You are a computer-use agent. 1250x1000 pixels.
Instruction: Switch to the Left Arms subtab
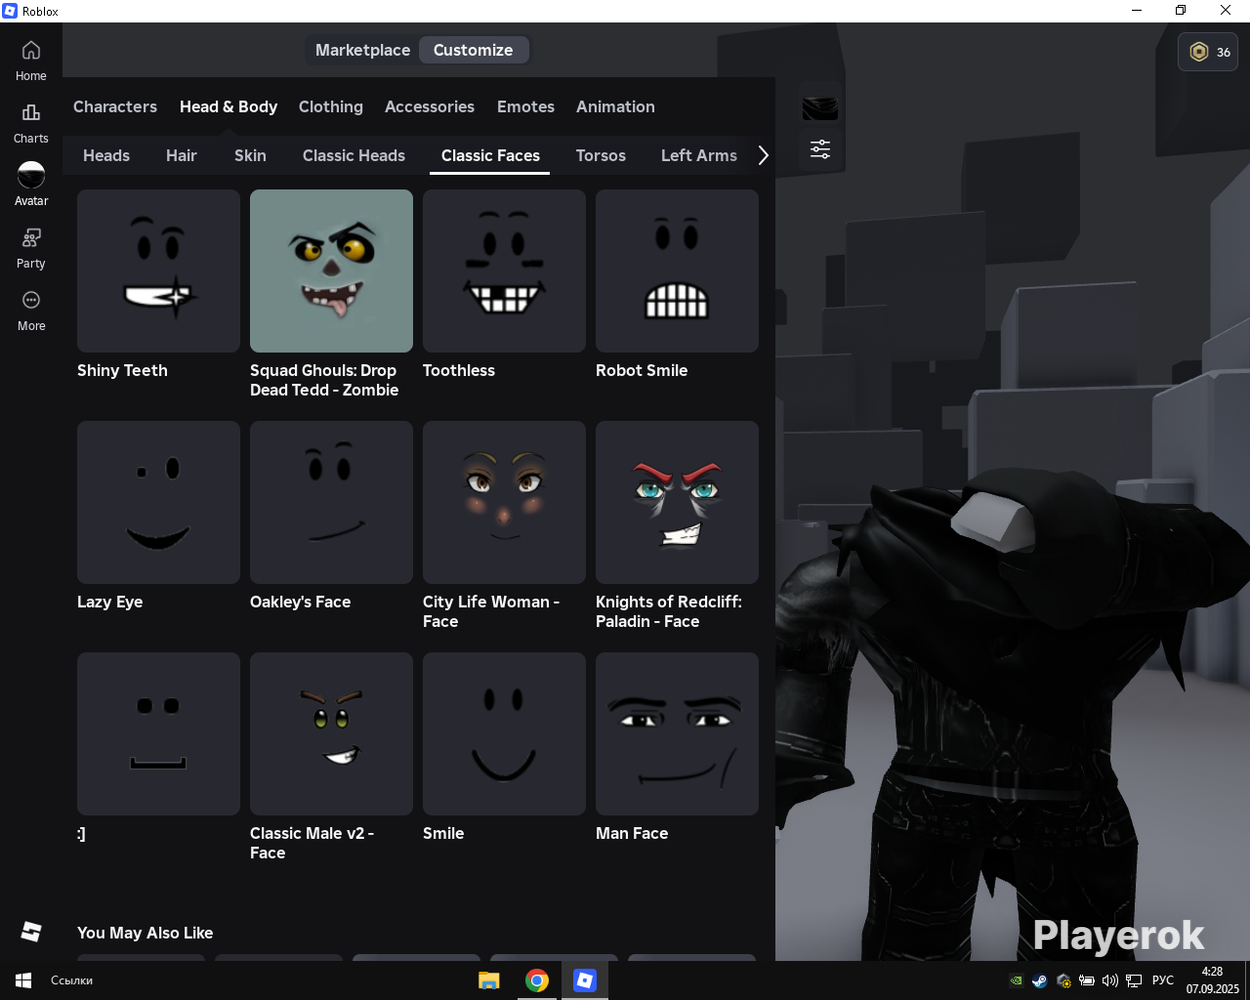click(699, 155)
